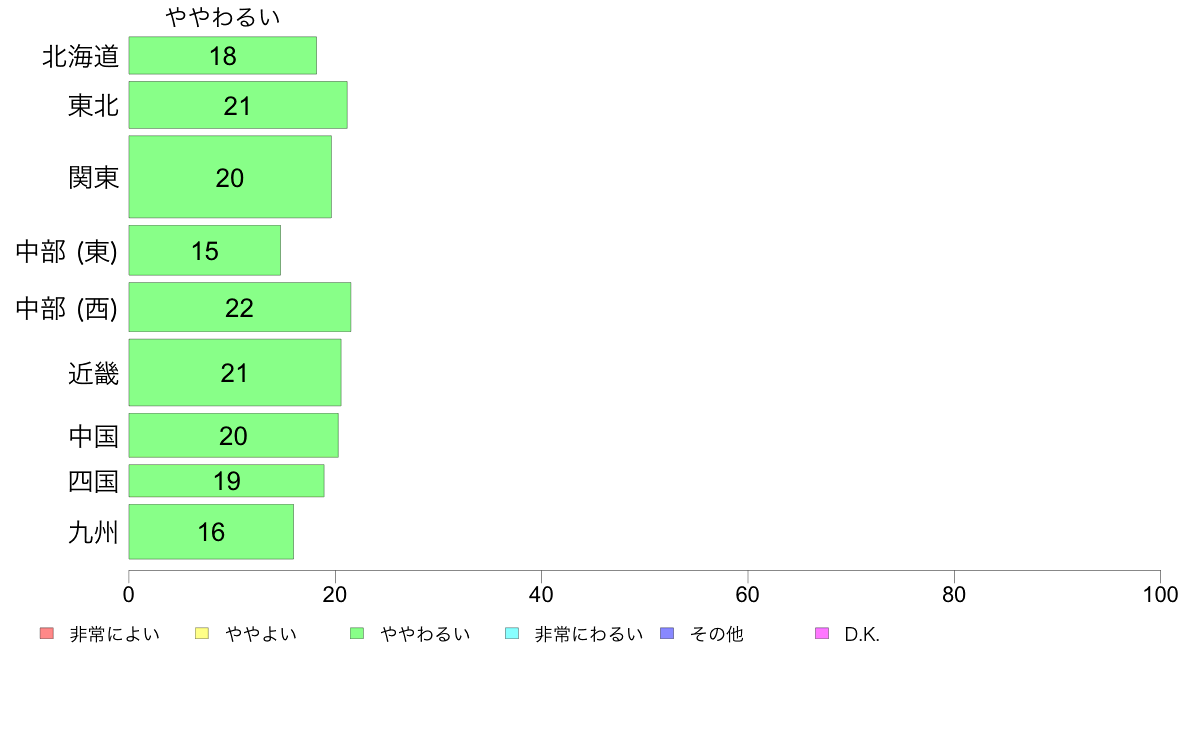Click the red 非常によい legend swatch
Image resolution: width=1188 pixels, height=736 pixels.
(46, 633)
